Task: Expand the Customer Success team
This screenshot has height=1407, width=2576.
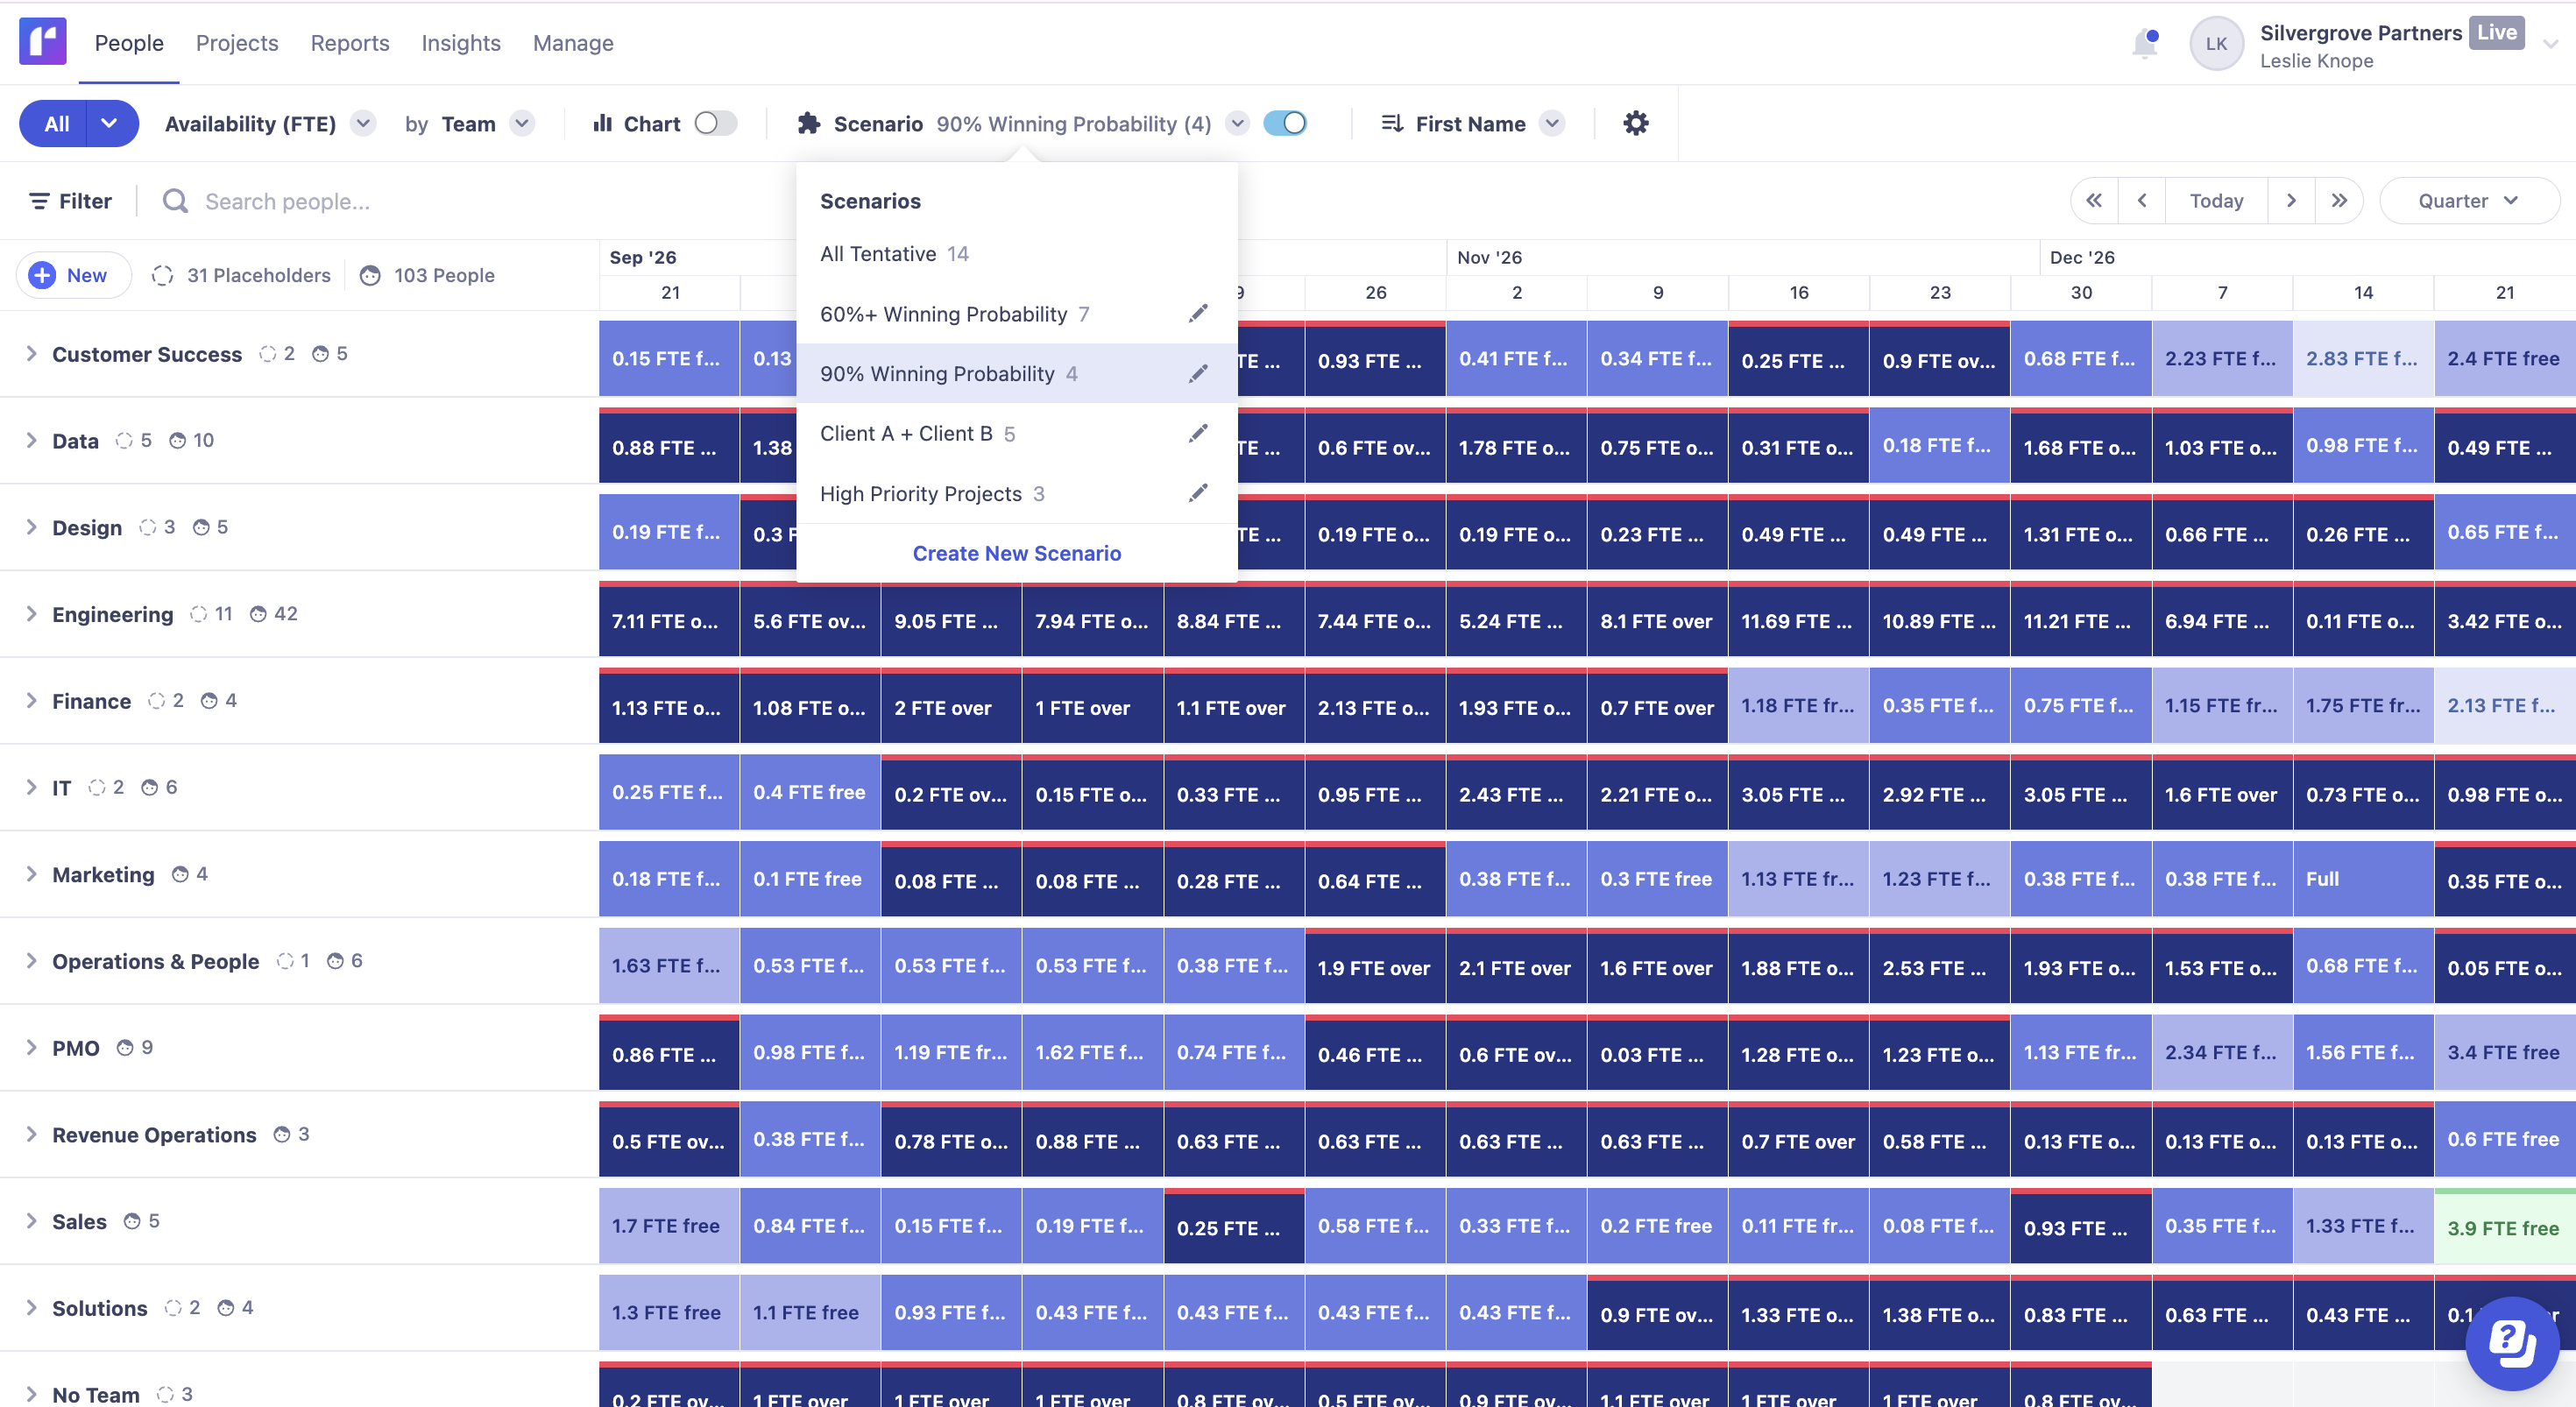Action: [31, 354]
